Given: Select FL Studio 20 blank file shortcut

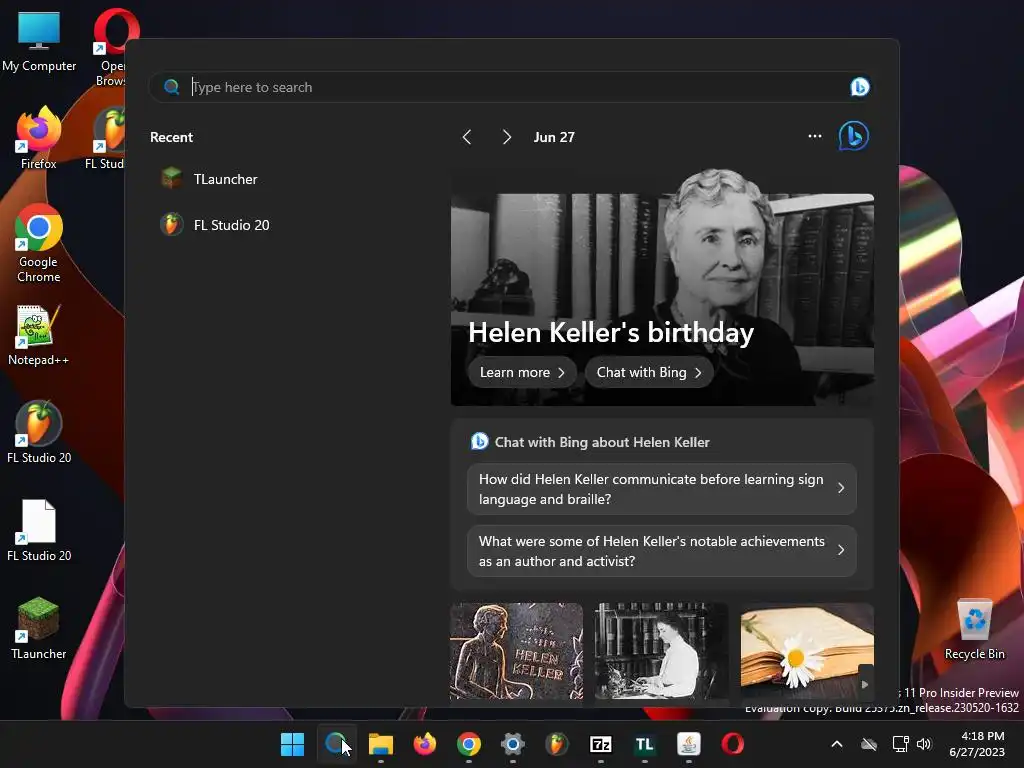Looking at the screenshot, I should (39, 530).
